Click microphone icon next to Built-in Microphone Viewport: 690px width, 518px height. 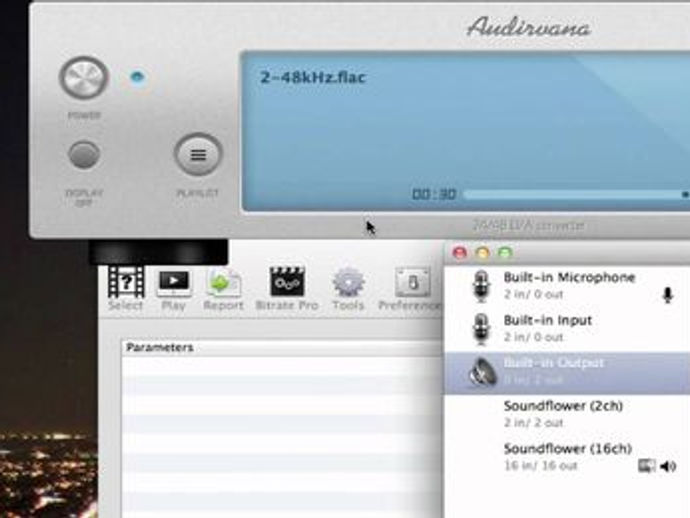pyautogui.click(x=668, y=295)
